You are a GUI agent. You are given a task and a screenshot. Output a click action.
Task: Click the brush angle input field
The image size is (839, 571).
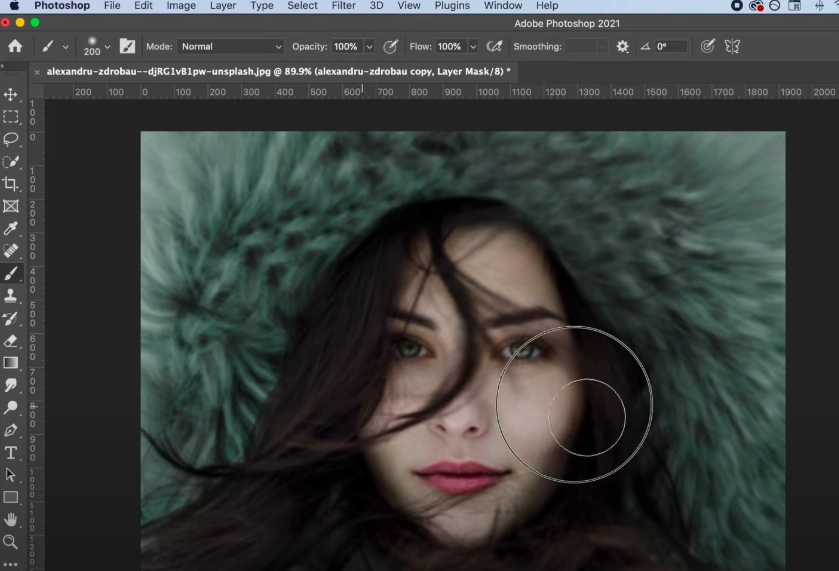point(669,46)
